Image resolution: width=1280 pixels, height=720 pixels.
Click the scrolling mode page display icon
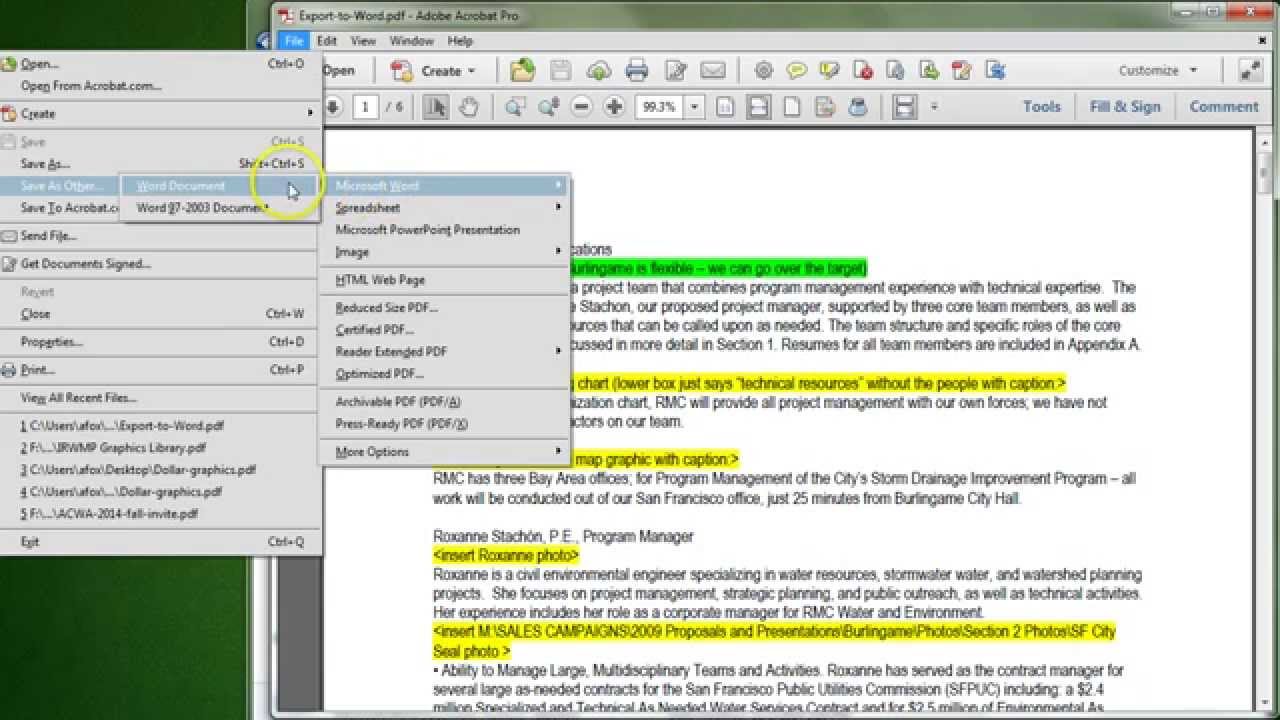pos(904,106)
